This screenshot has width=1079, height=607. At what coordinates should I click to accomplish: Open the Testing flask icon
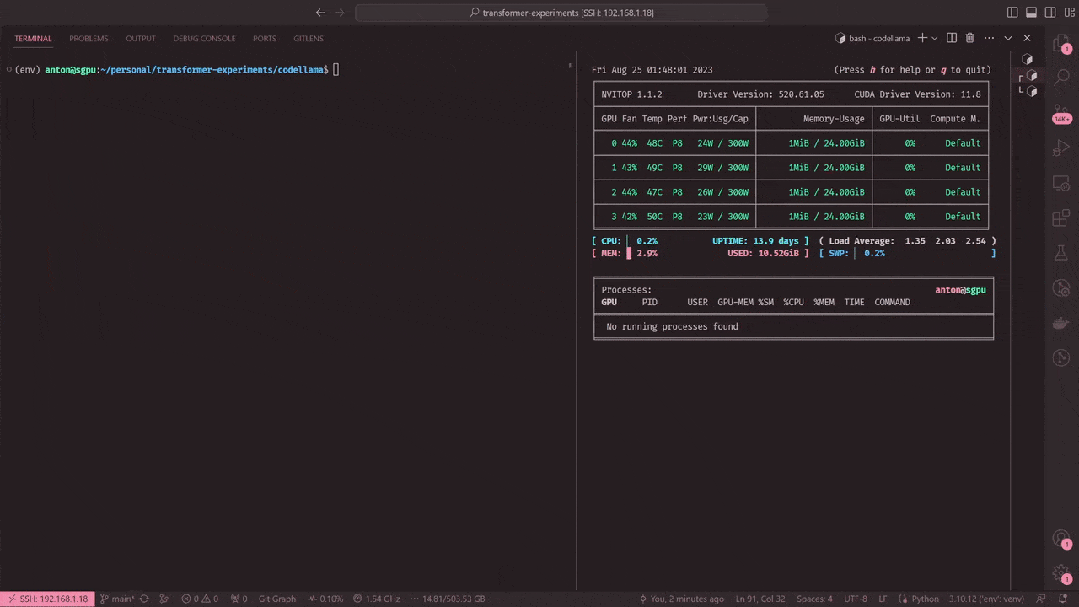tap(1061, 254)
